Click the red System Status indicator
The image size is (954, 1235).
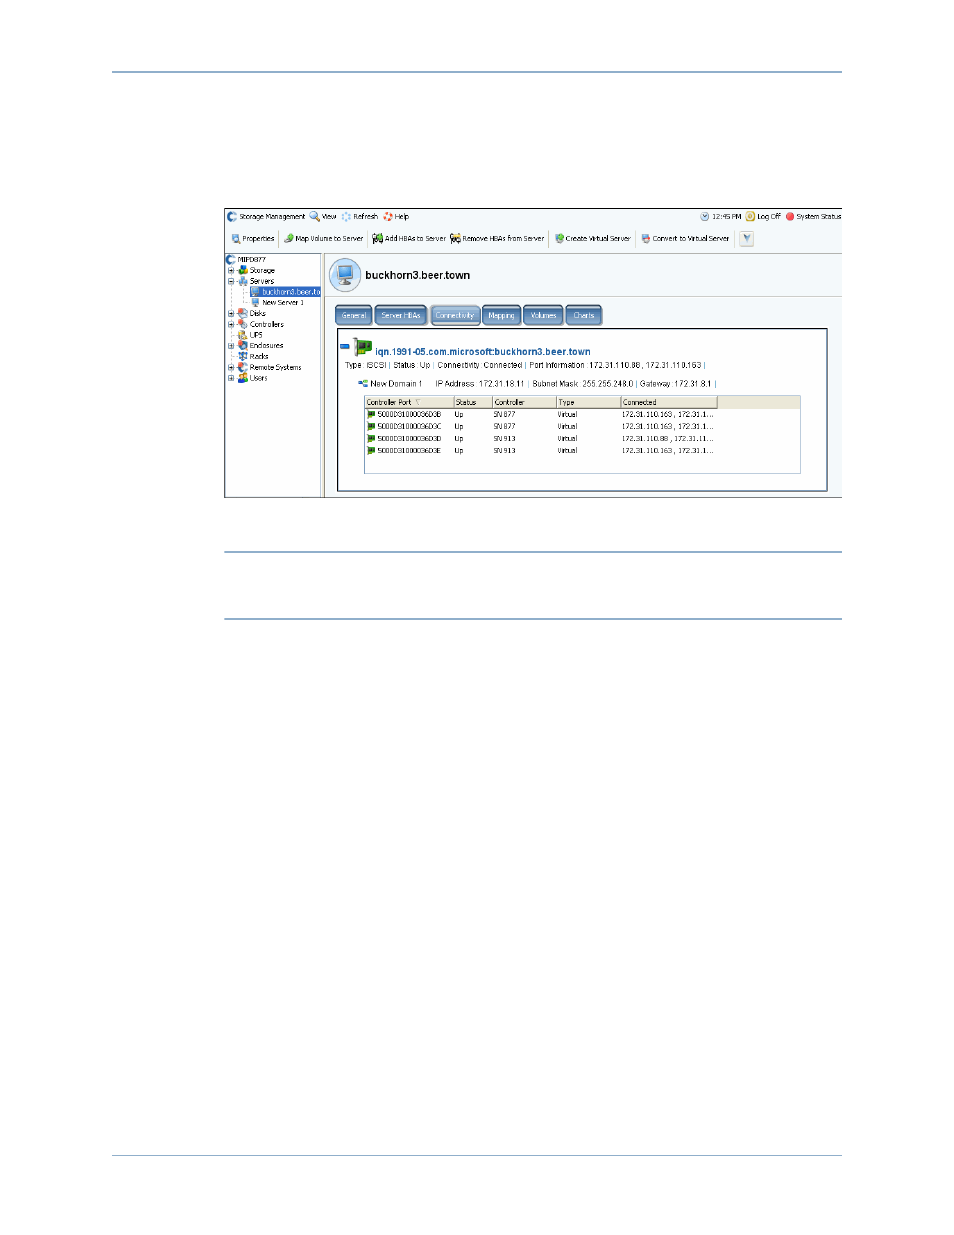(790, 216)
